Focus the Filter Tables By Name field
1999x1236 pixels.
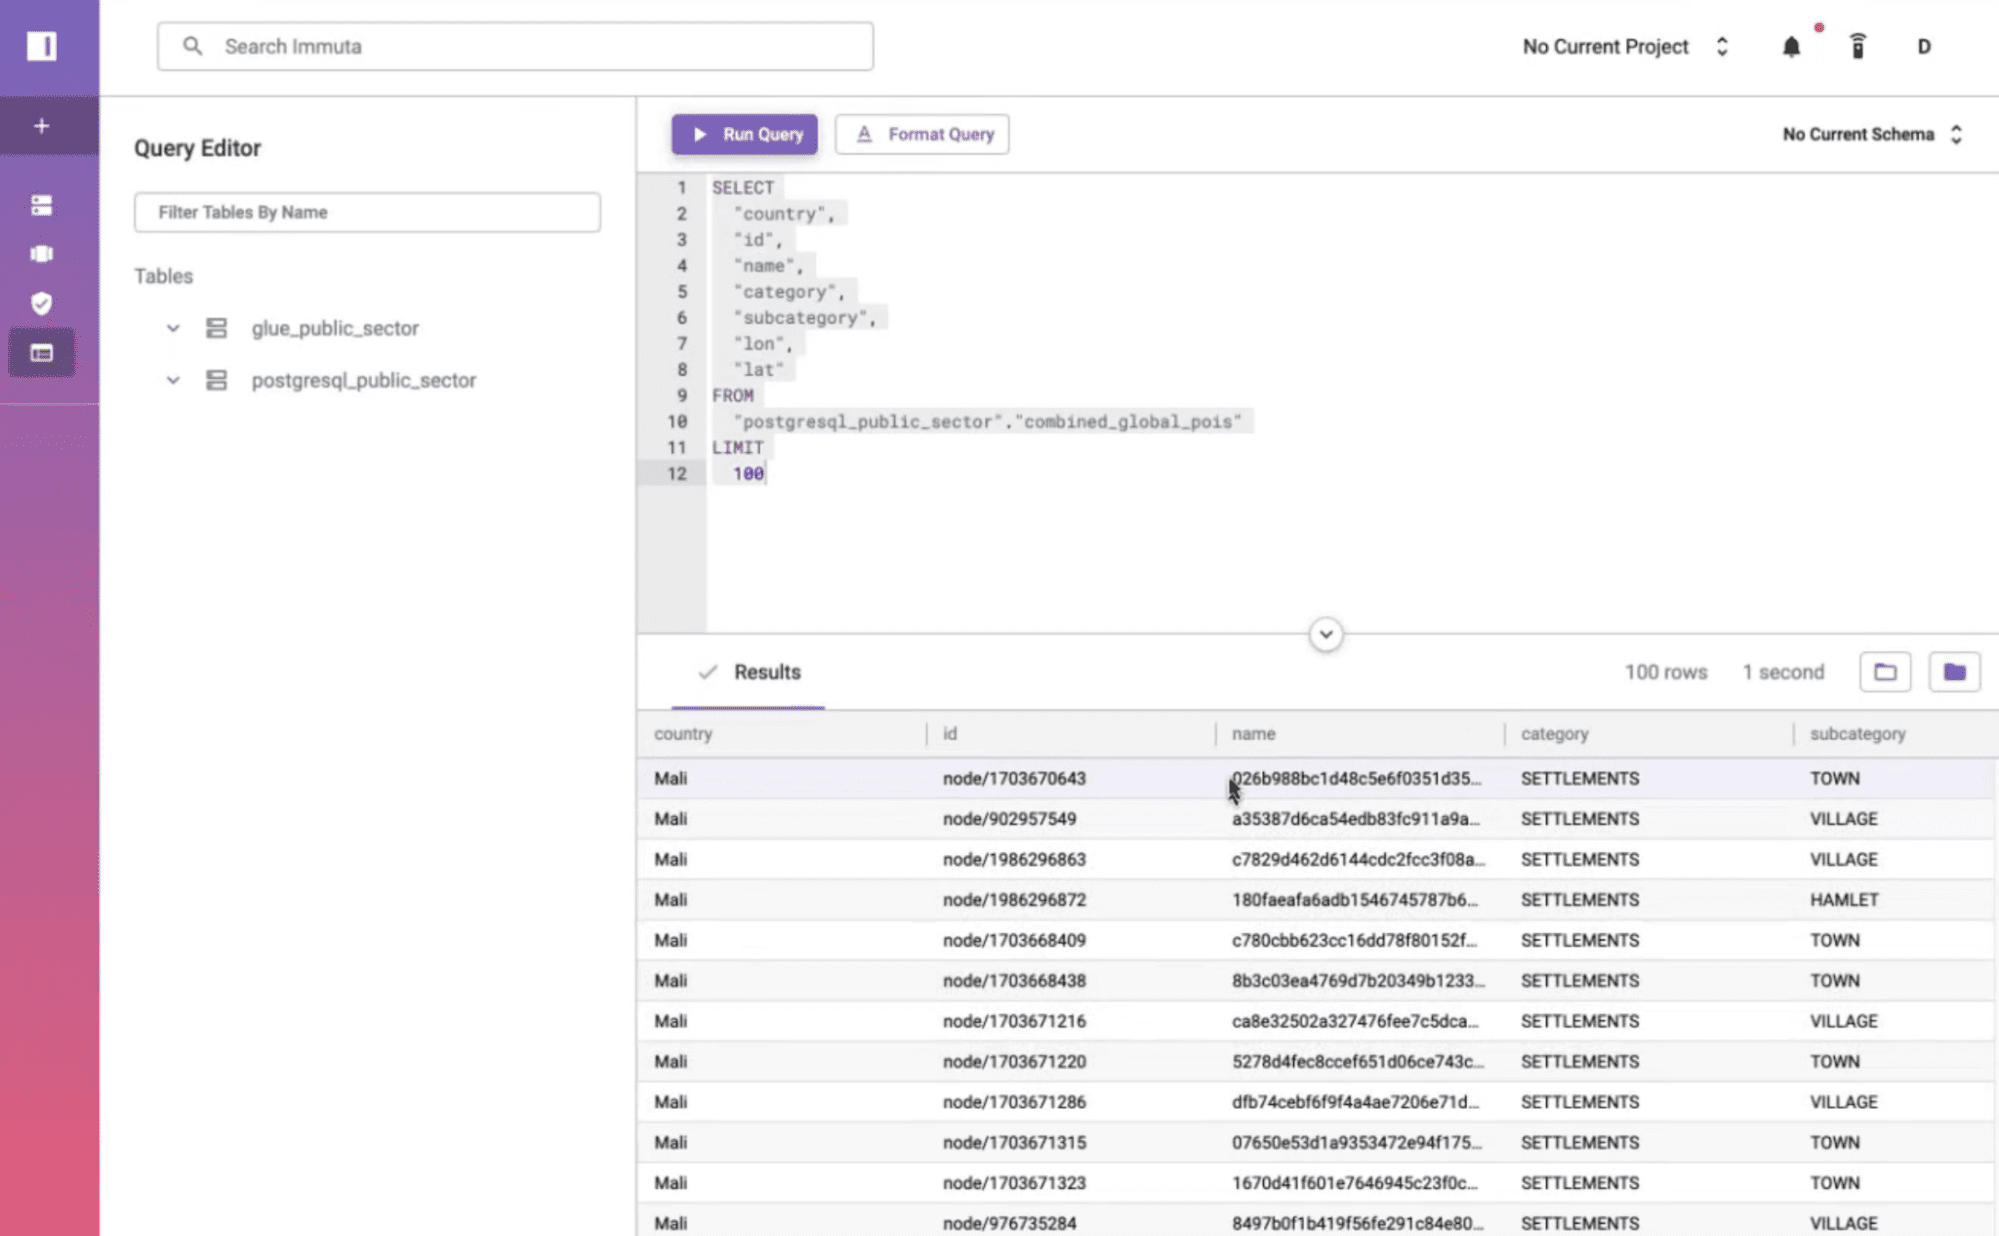(367, 212)
